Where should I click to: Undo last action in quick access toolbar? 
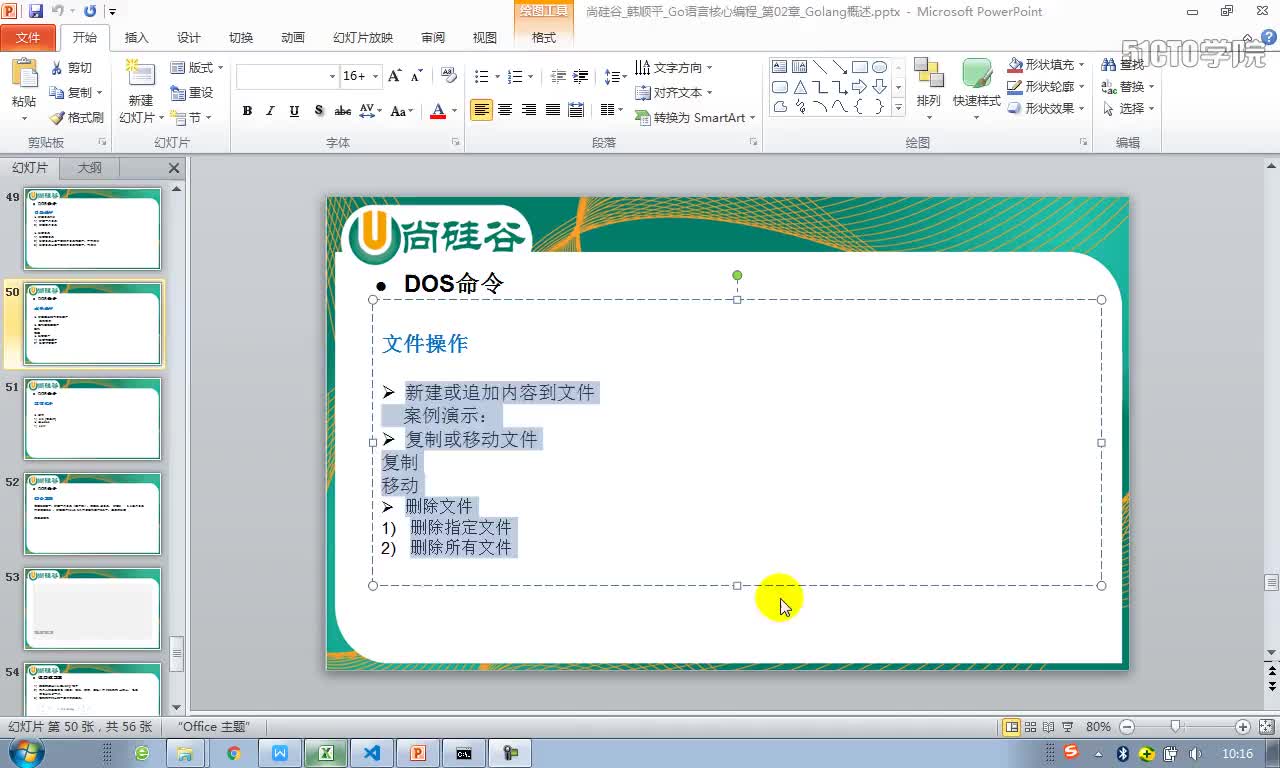coord(59,11)
